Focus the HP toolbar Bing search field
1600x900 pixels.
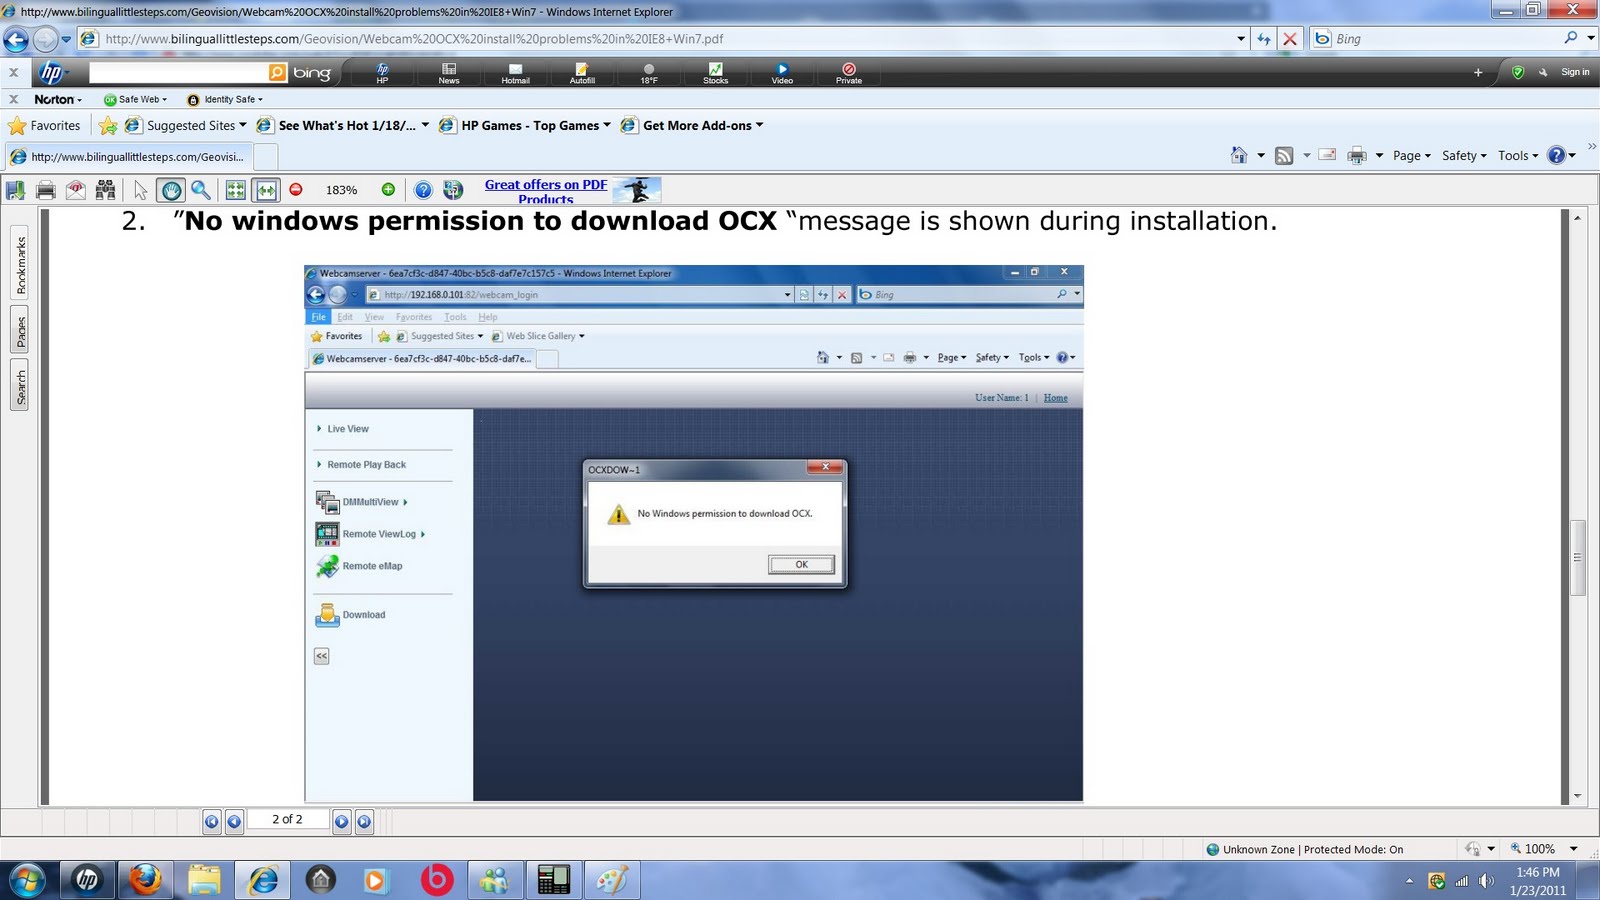tap(178, 72)
